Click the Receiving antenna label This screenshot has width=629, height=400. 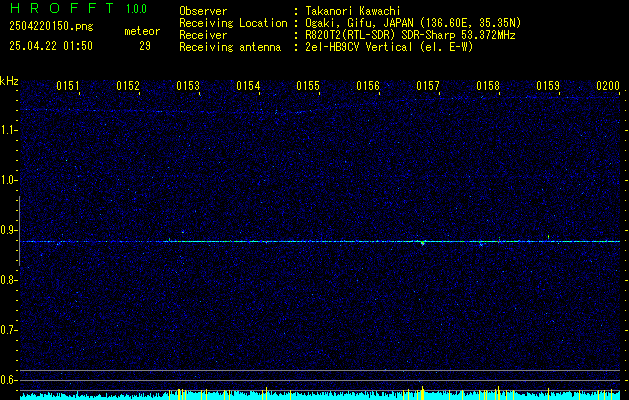pos(230,47)
